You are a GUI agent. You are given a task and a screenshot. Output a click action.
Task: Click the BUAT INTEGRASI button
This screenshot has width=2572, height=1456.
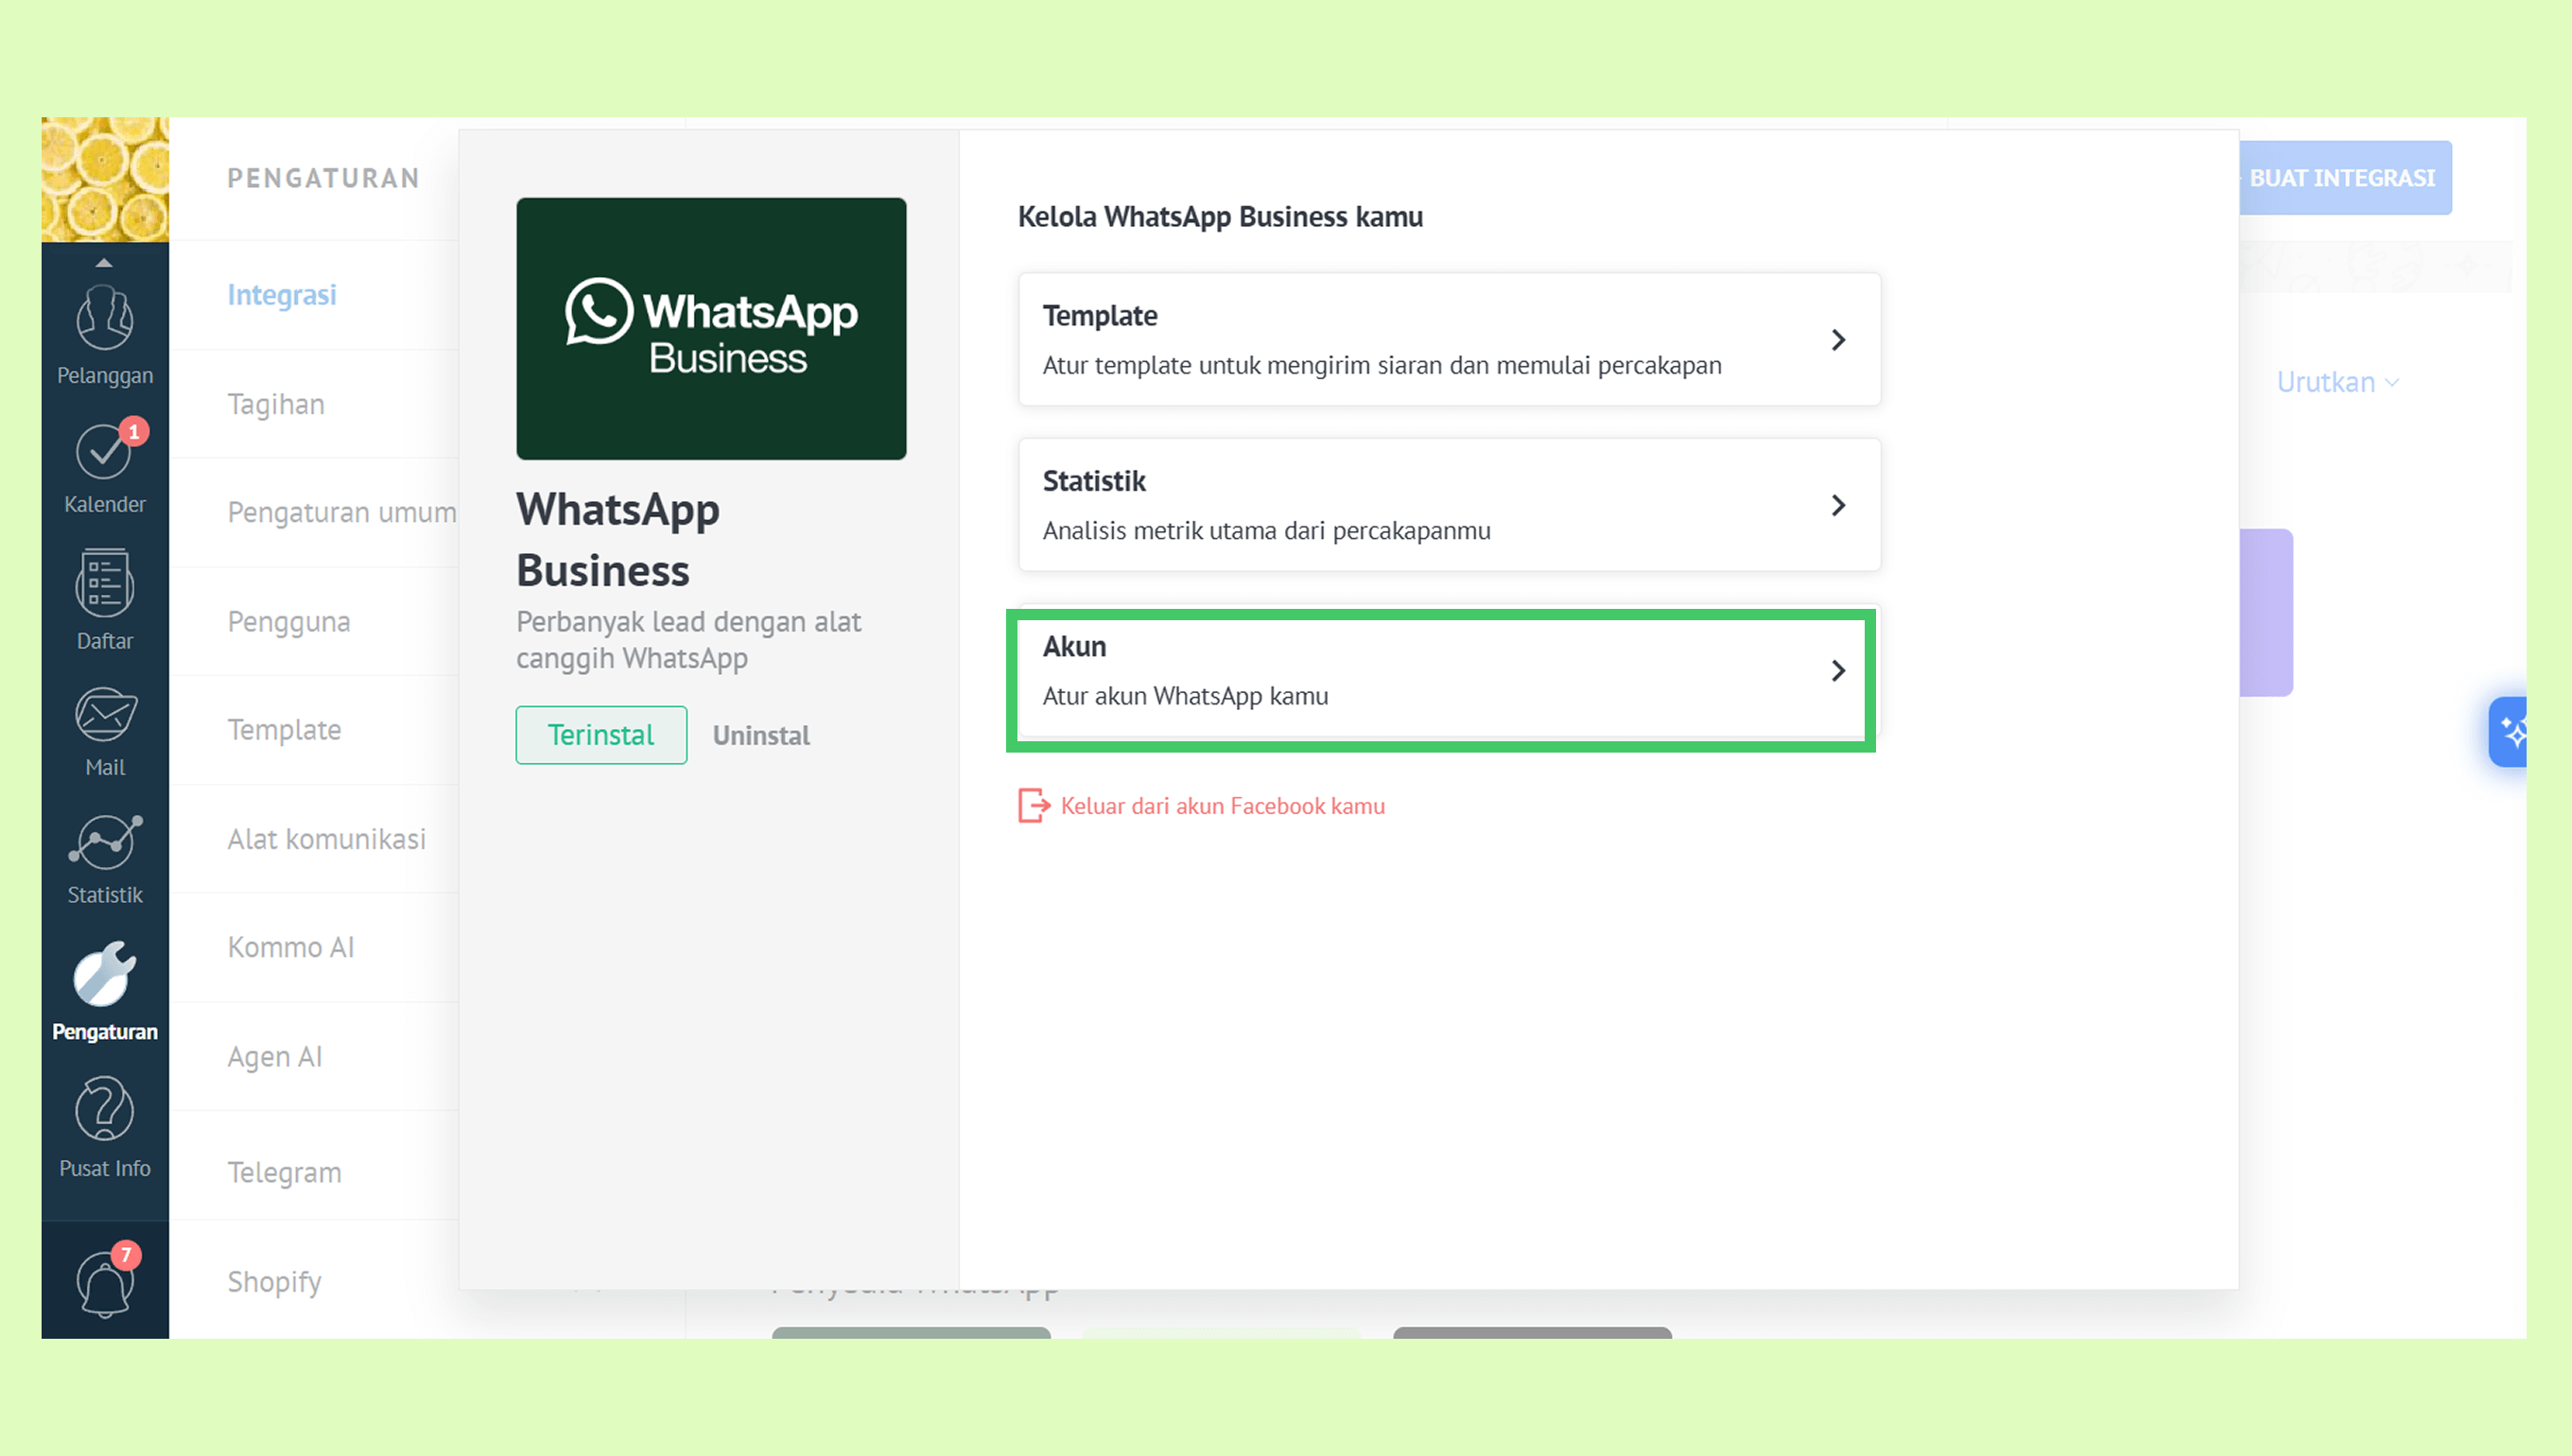[x=2343, y=178]
